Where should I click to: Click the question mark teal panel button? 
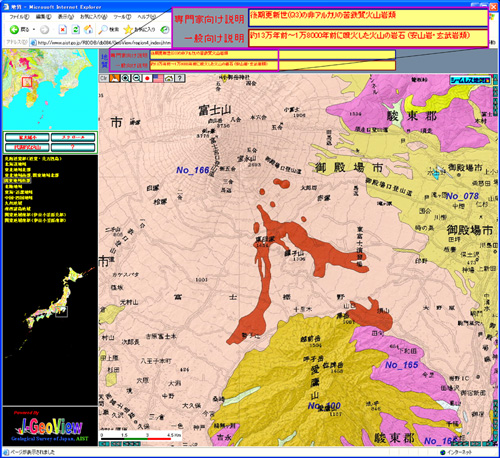click(73, 147)
